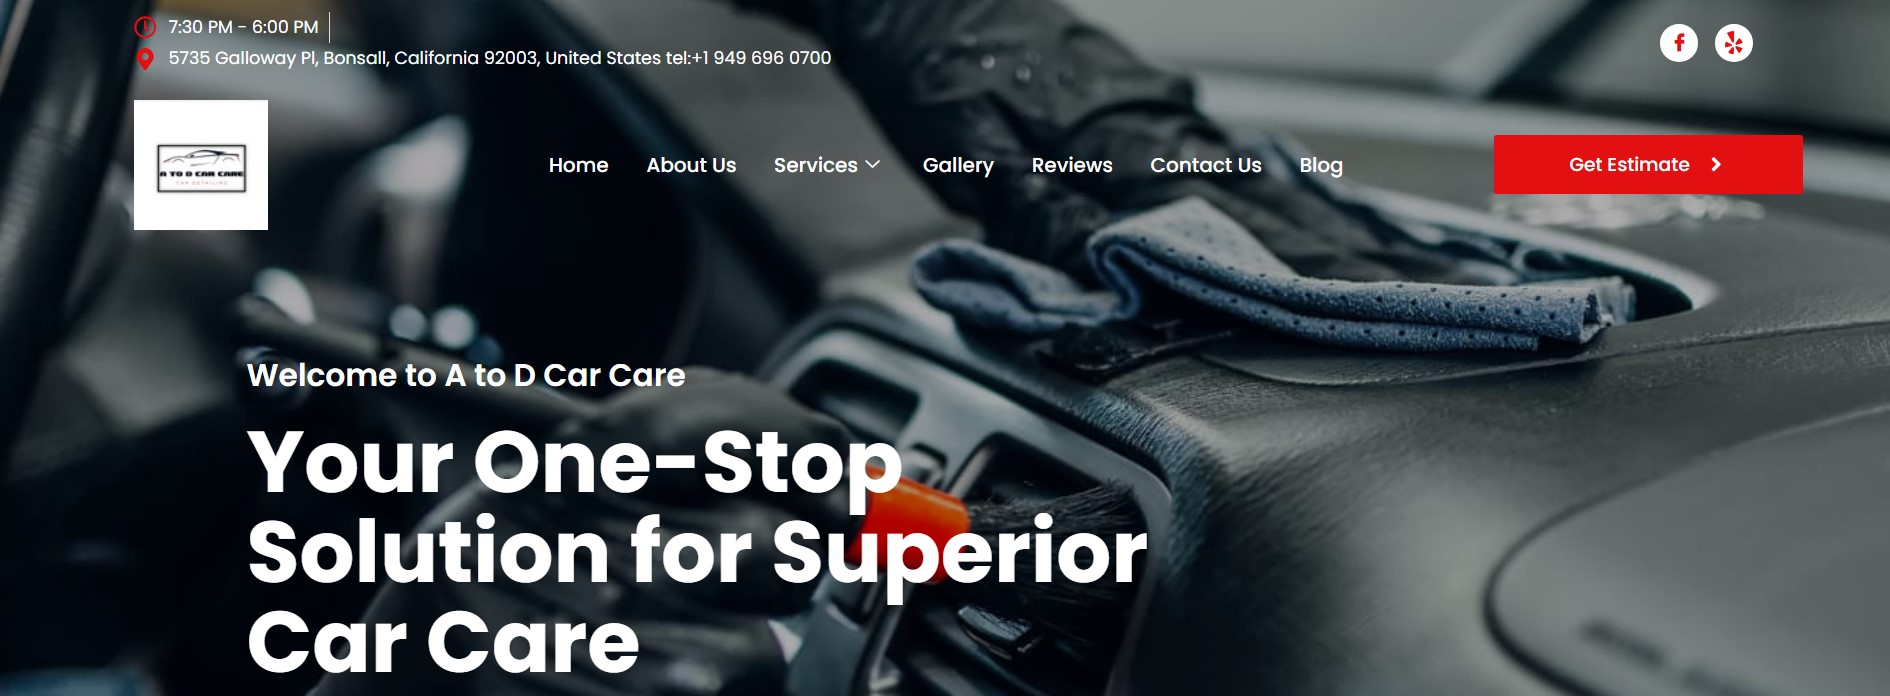Image resolution: width=1890 pixels, height=696 pixels.
Task: View the Reviews page
Action: (1072, 165)
